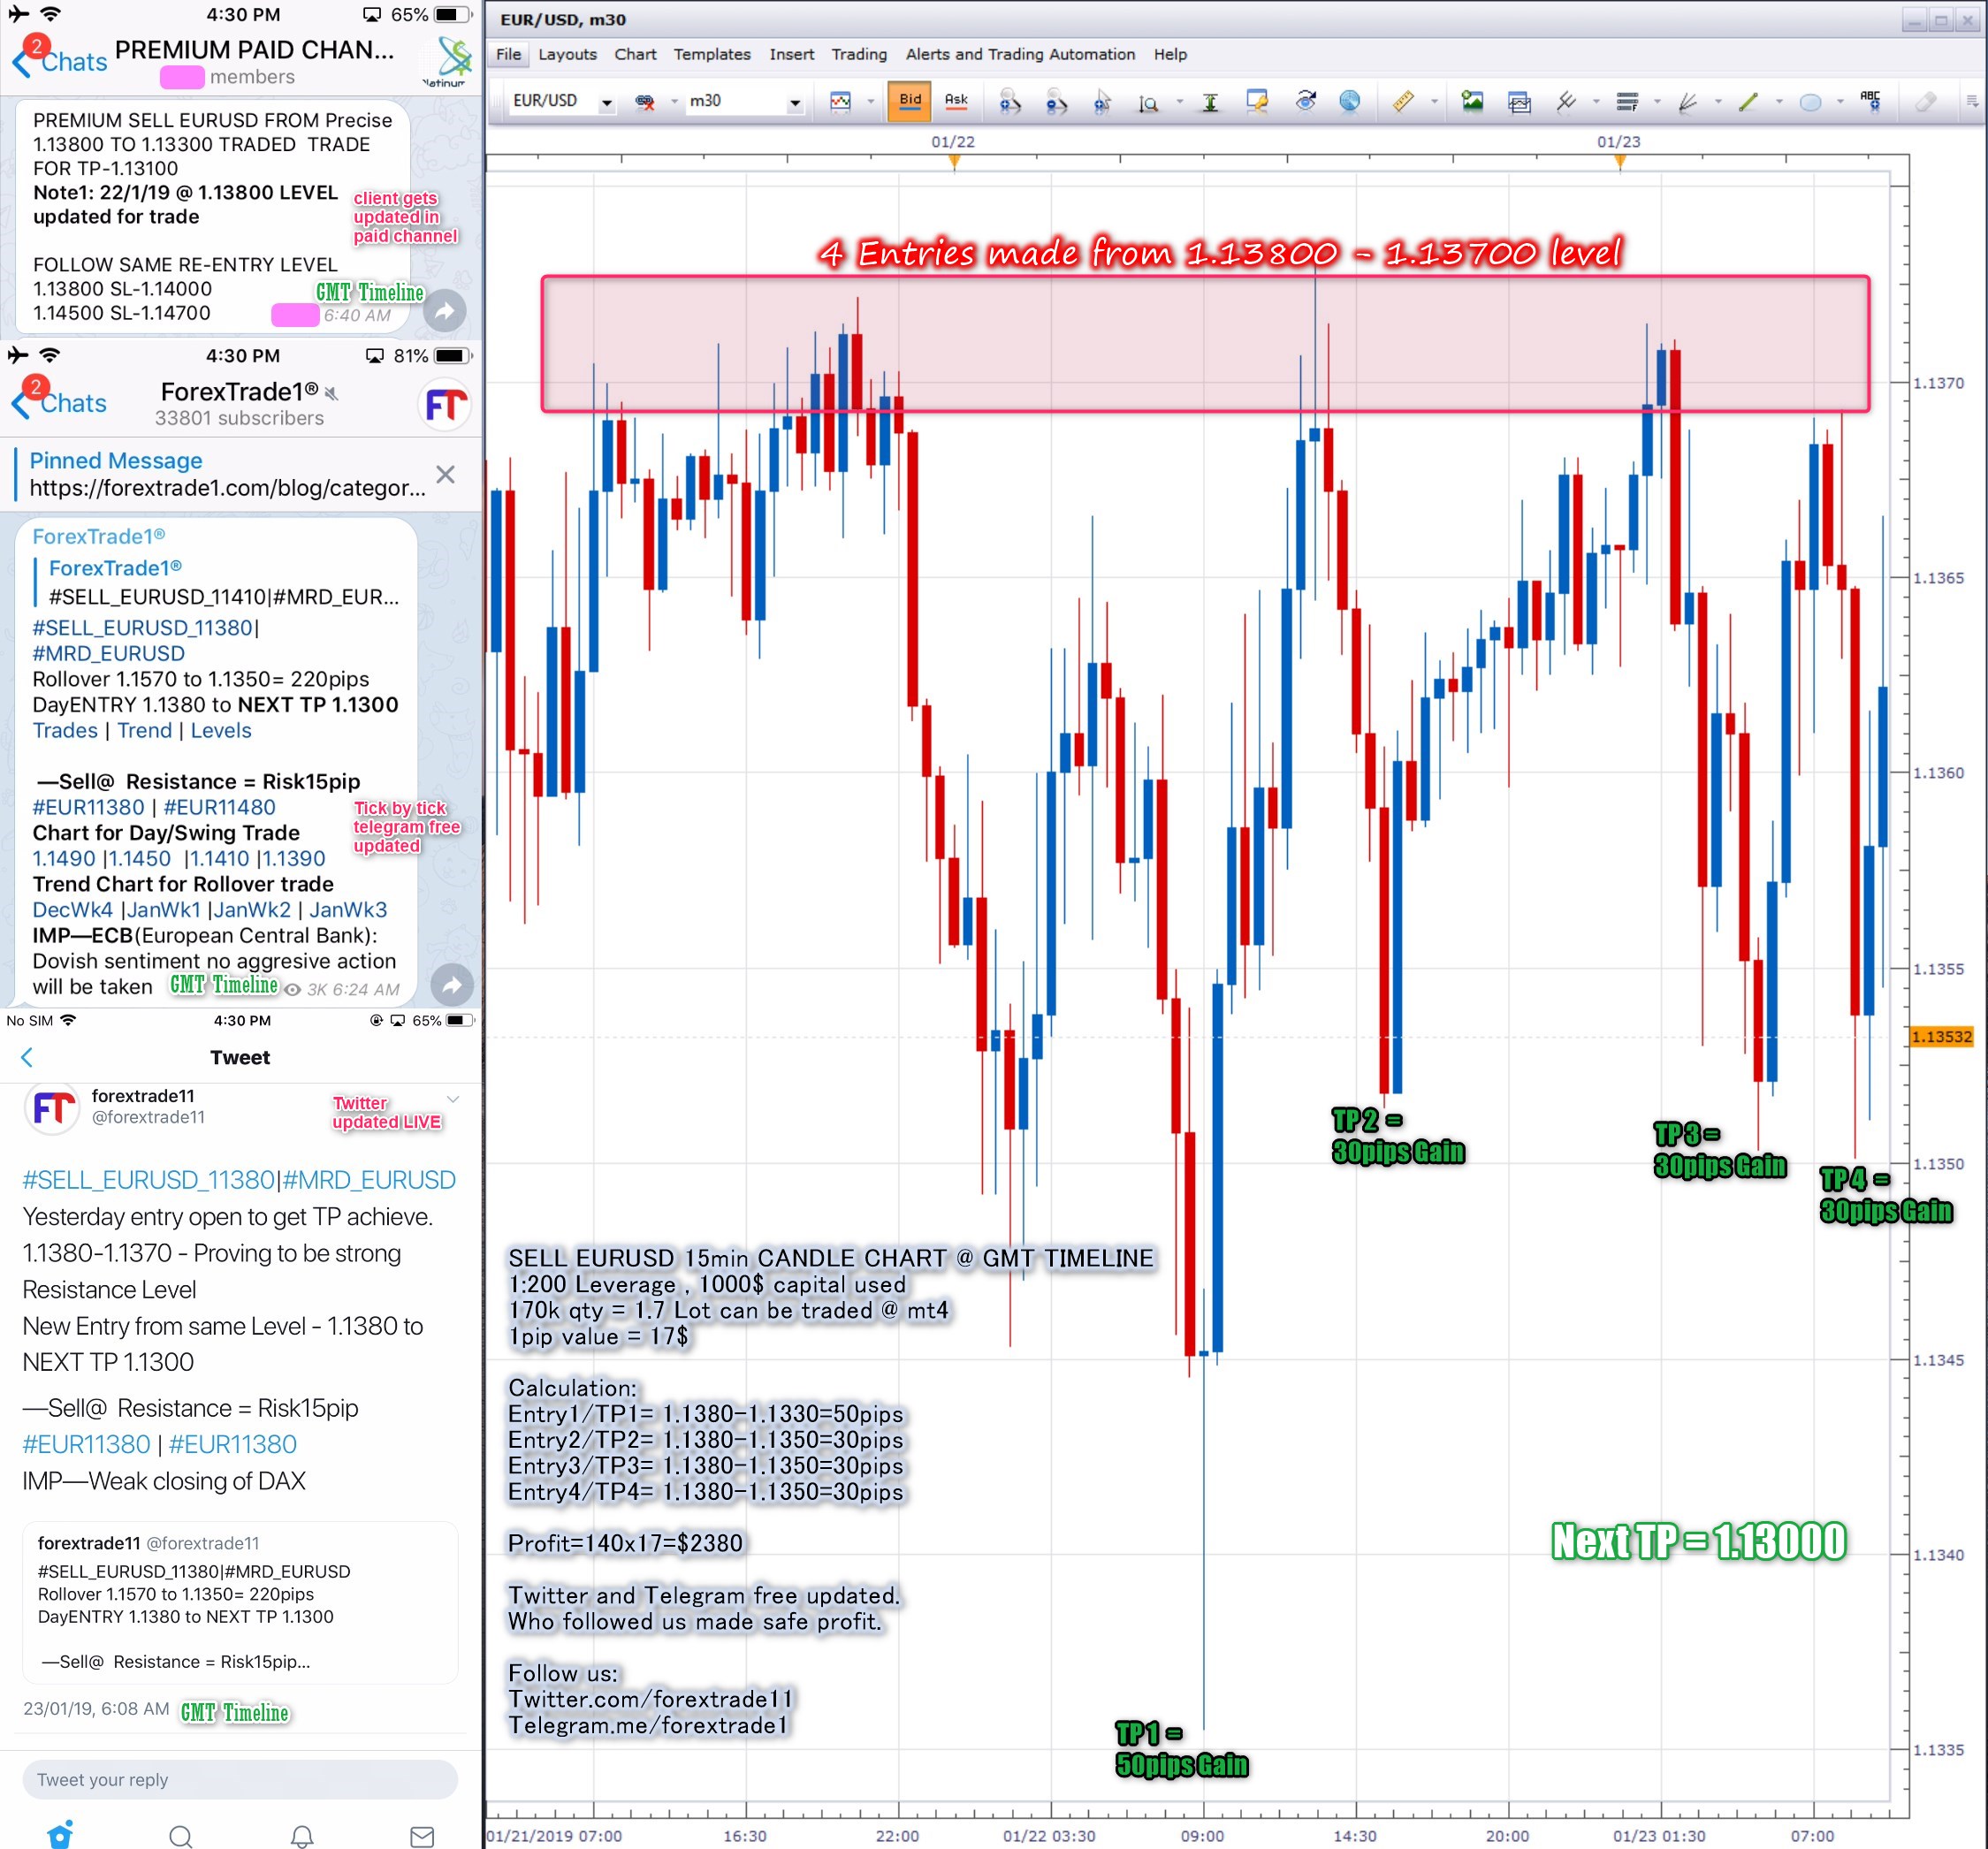Open the chart link/unlink chain icon
This screenshot has width=1988, height=1849.
click(645, 101)
